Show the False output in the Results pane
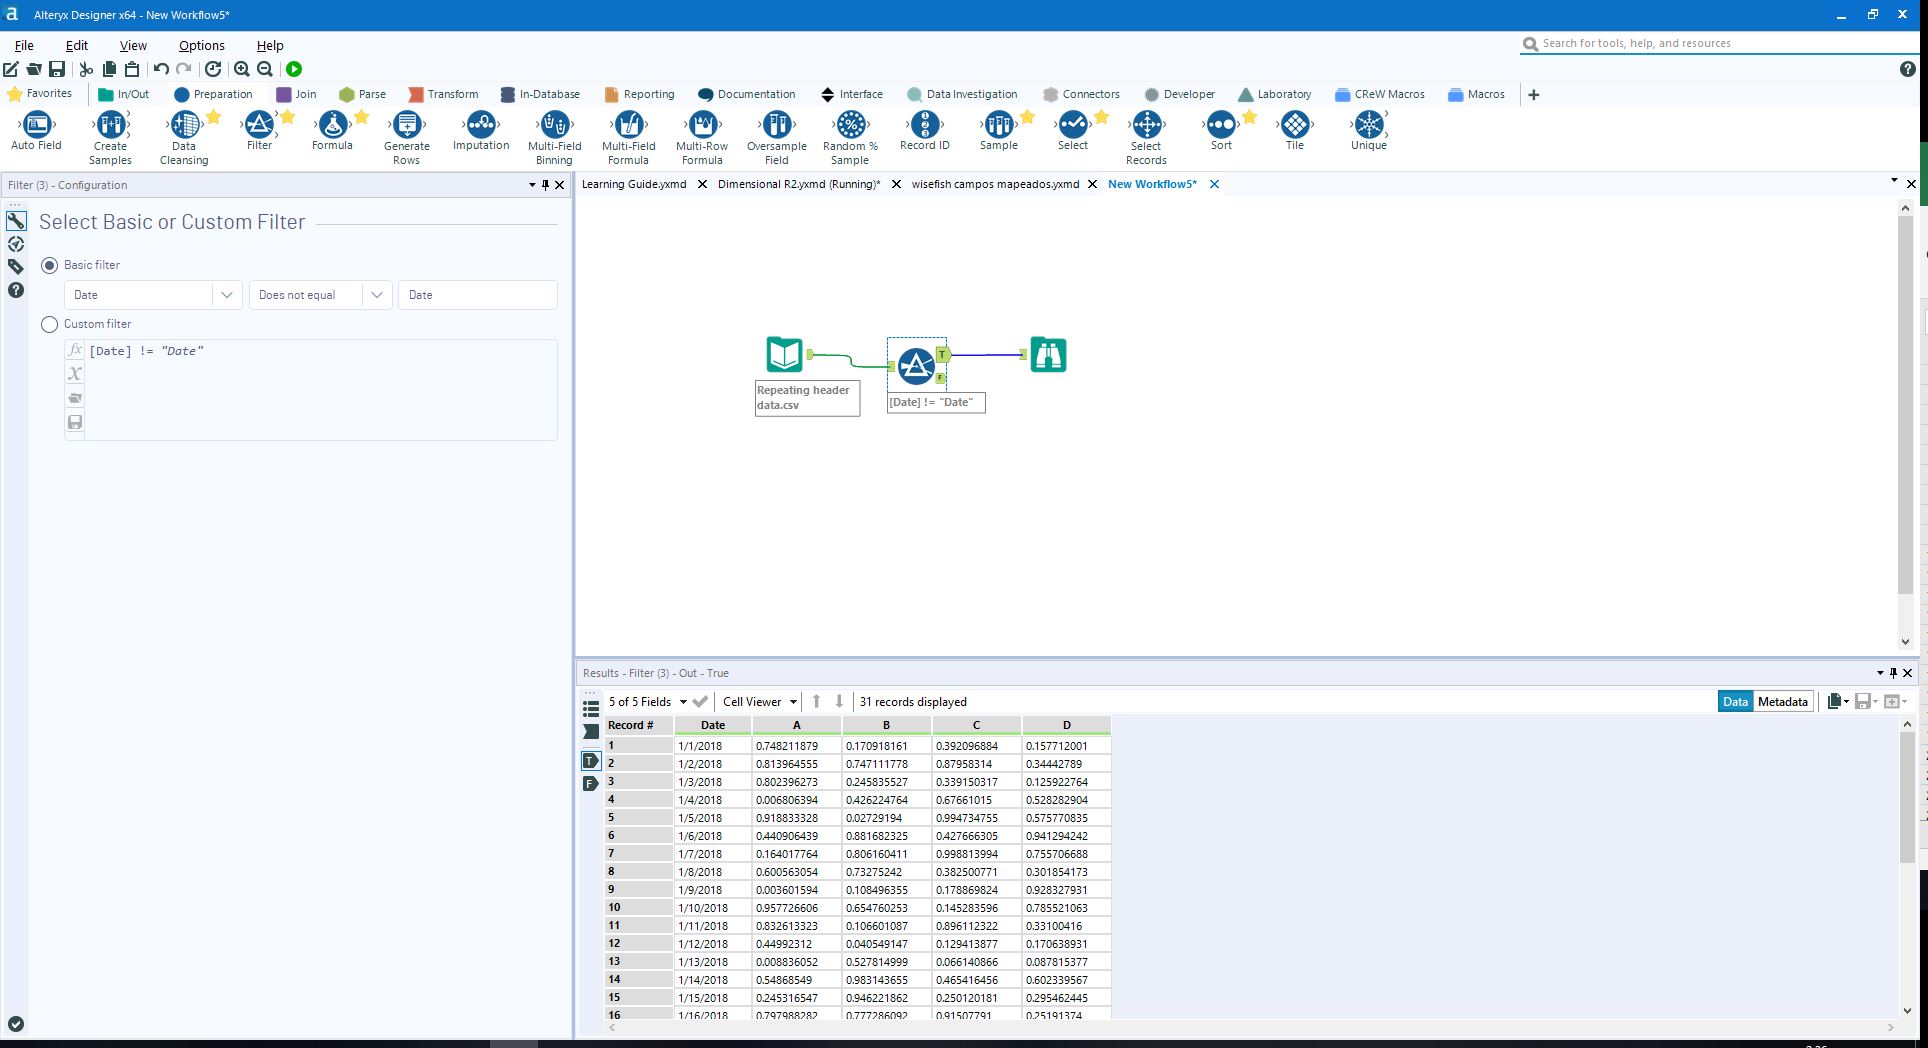This screenshot has width=1928, height=1048. coord(590,783)
